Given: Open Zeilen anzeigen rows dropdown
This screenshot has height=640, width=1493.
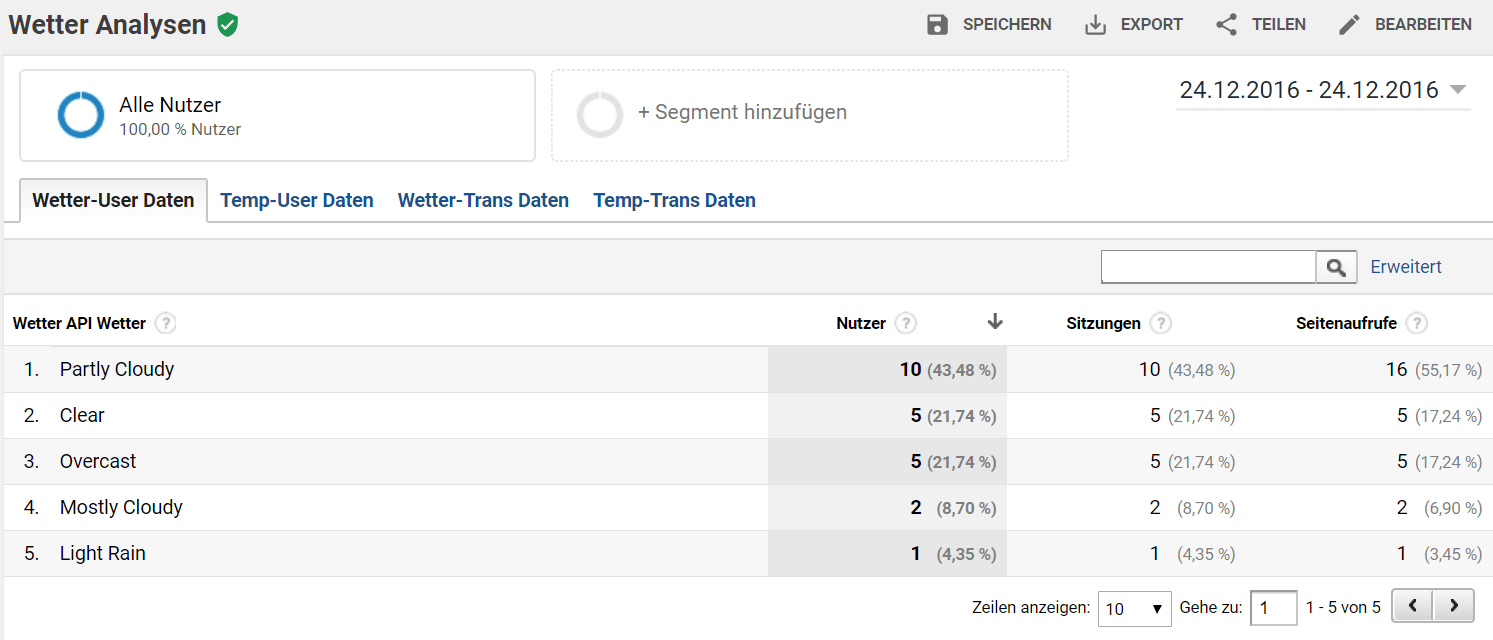Looking at the screenshot, I should [1134, 608].
